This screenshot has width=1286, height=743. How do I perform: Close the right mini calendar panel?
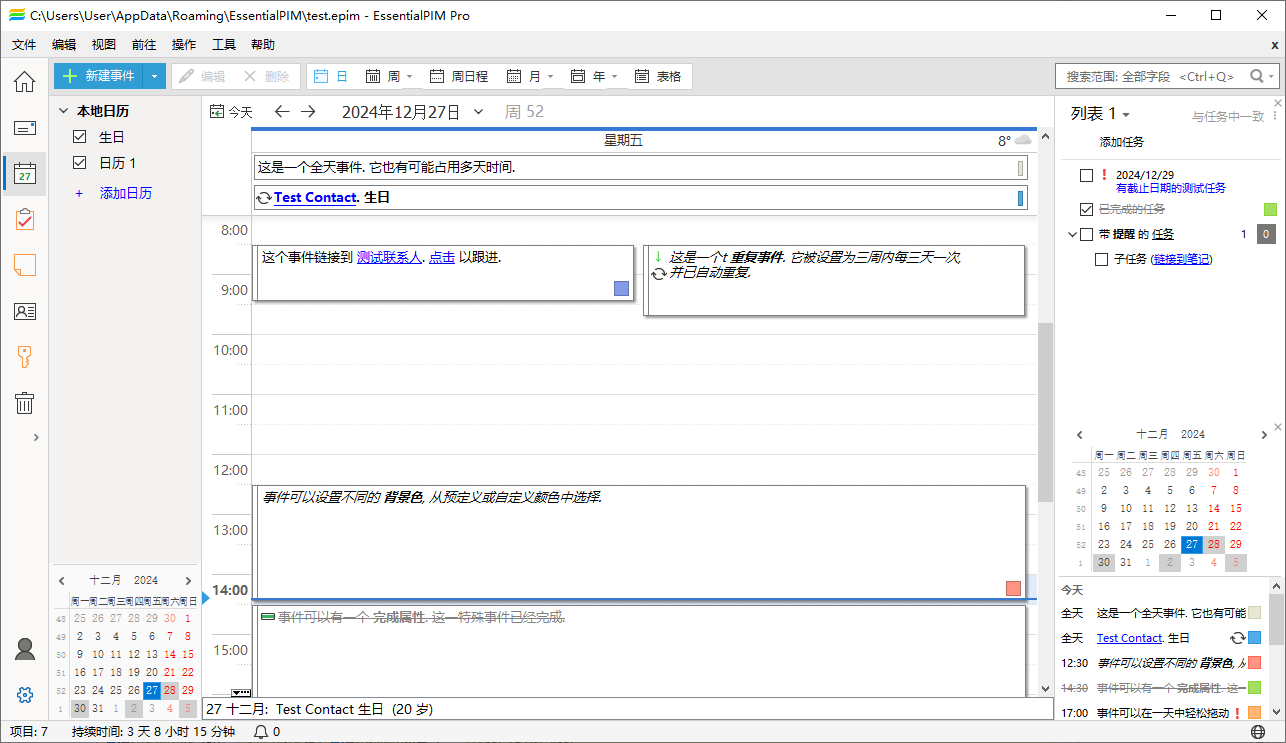pos(1277,429)
